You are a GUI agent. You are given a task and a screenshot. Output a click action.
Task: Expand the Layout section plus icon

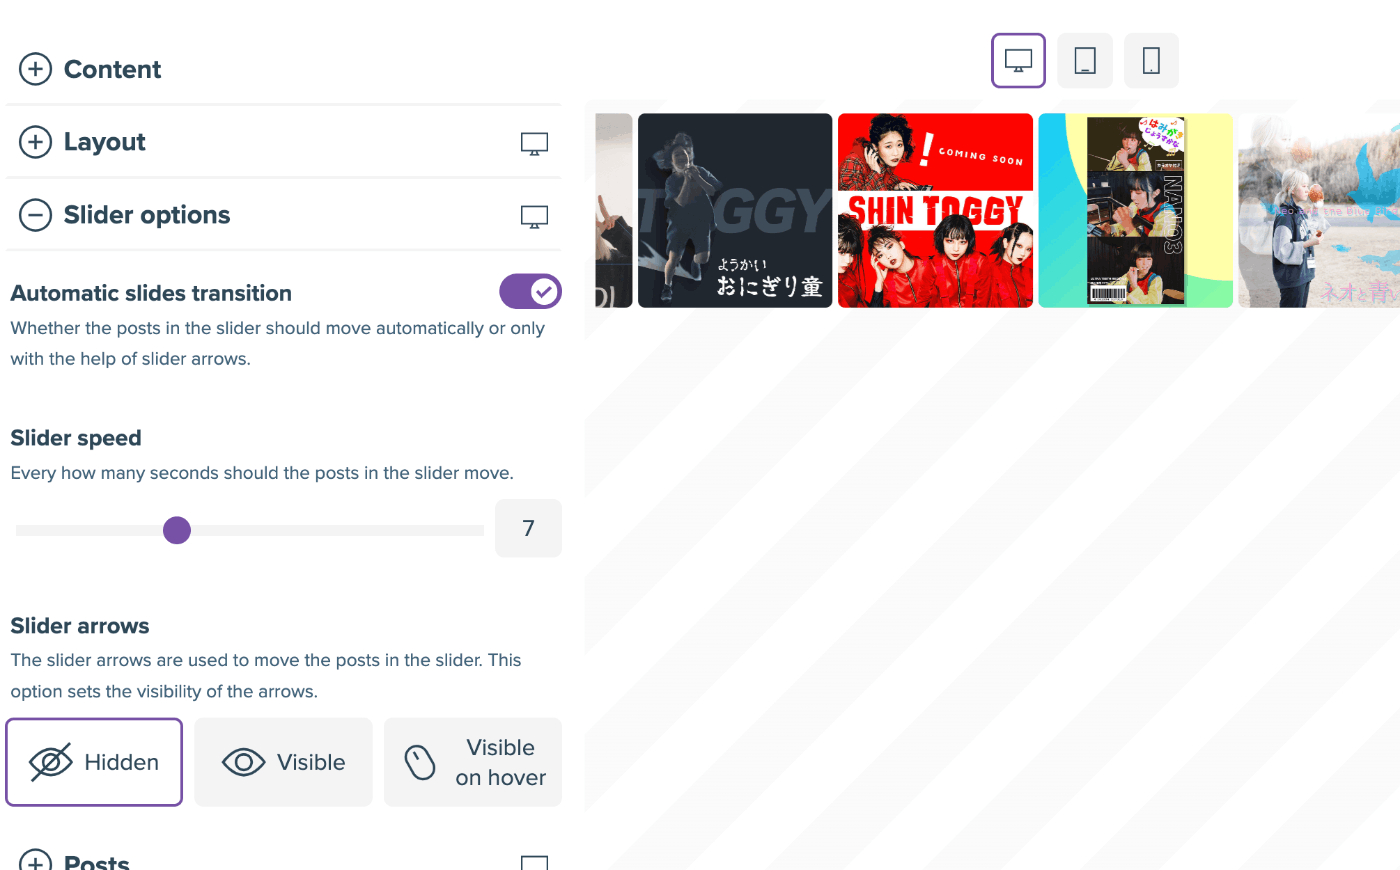pyautogui.click(x=35, y=142)
